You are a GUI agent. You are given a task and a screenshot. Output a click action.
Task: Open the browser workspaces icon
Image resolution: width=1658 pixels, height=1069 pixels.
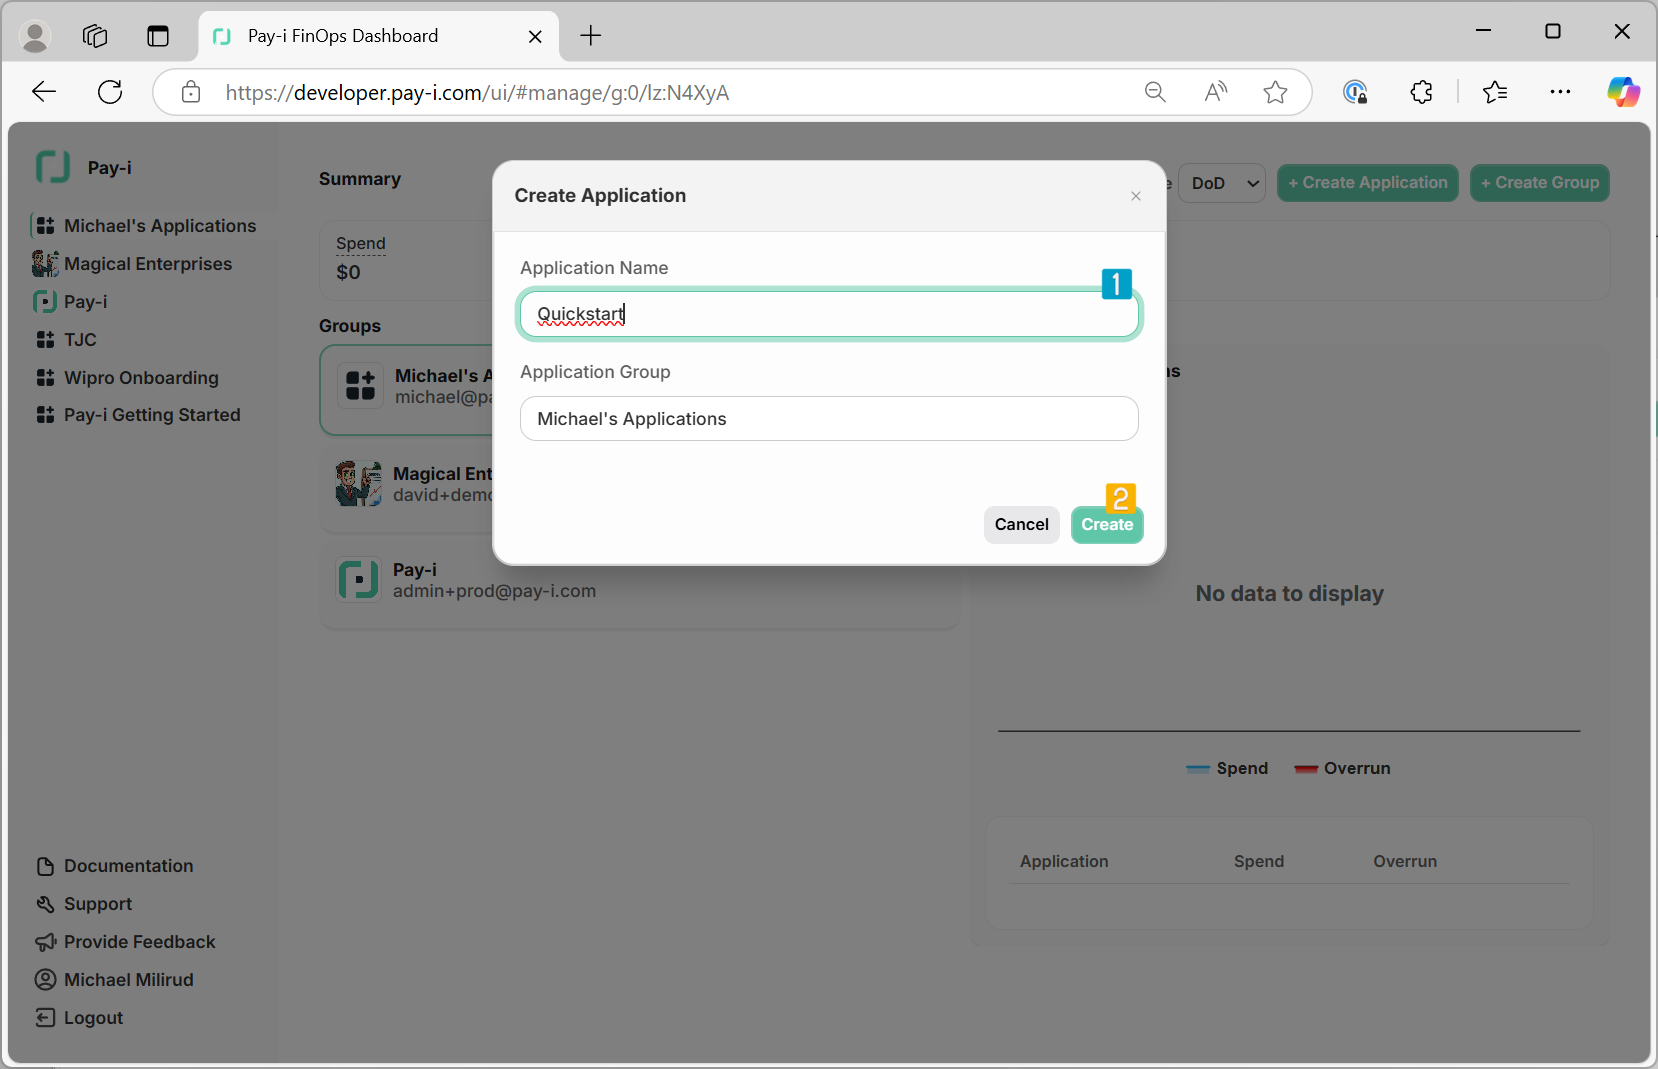[95, 36]
